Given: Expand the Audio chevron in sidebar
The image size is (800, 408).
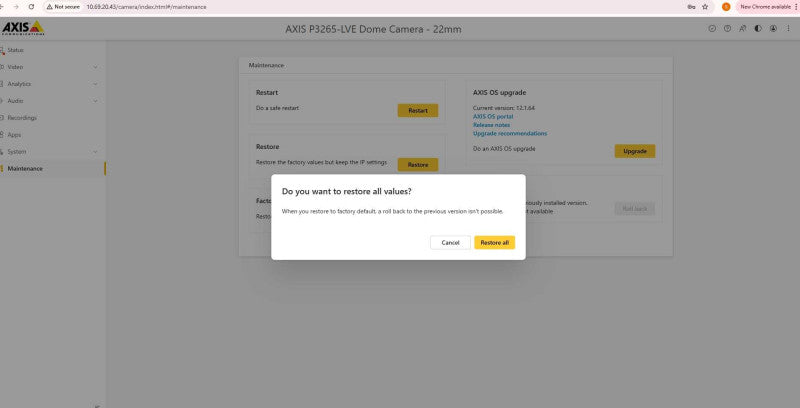Looking at the screenshot, I should pos(95,101).
